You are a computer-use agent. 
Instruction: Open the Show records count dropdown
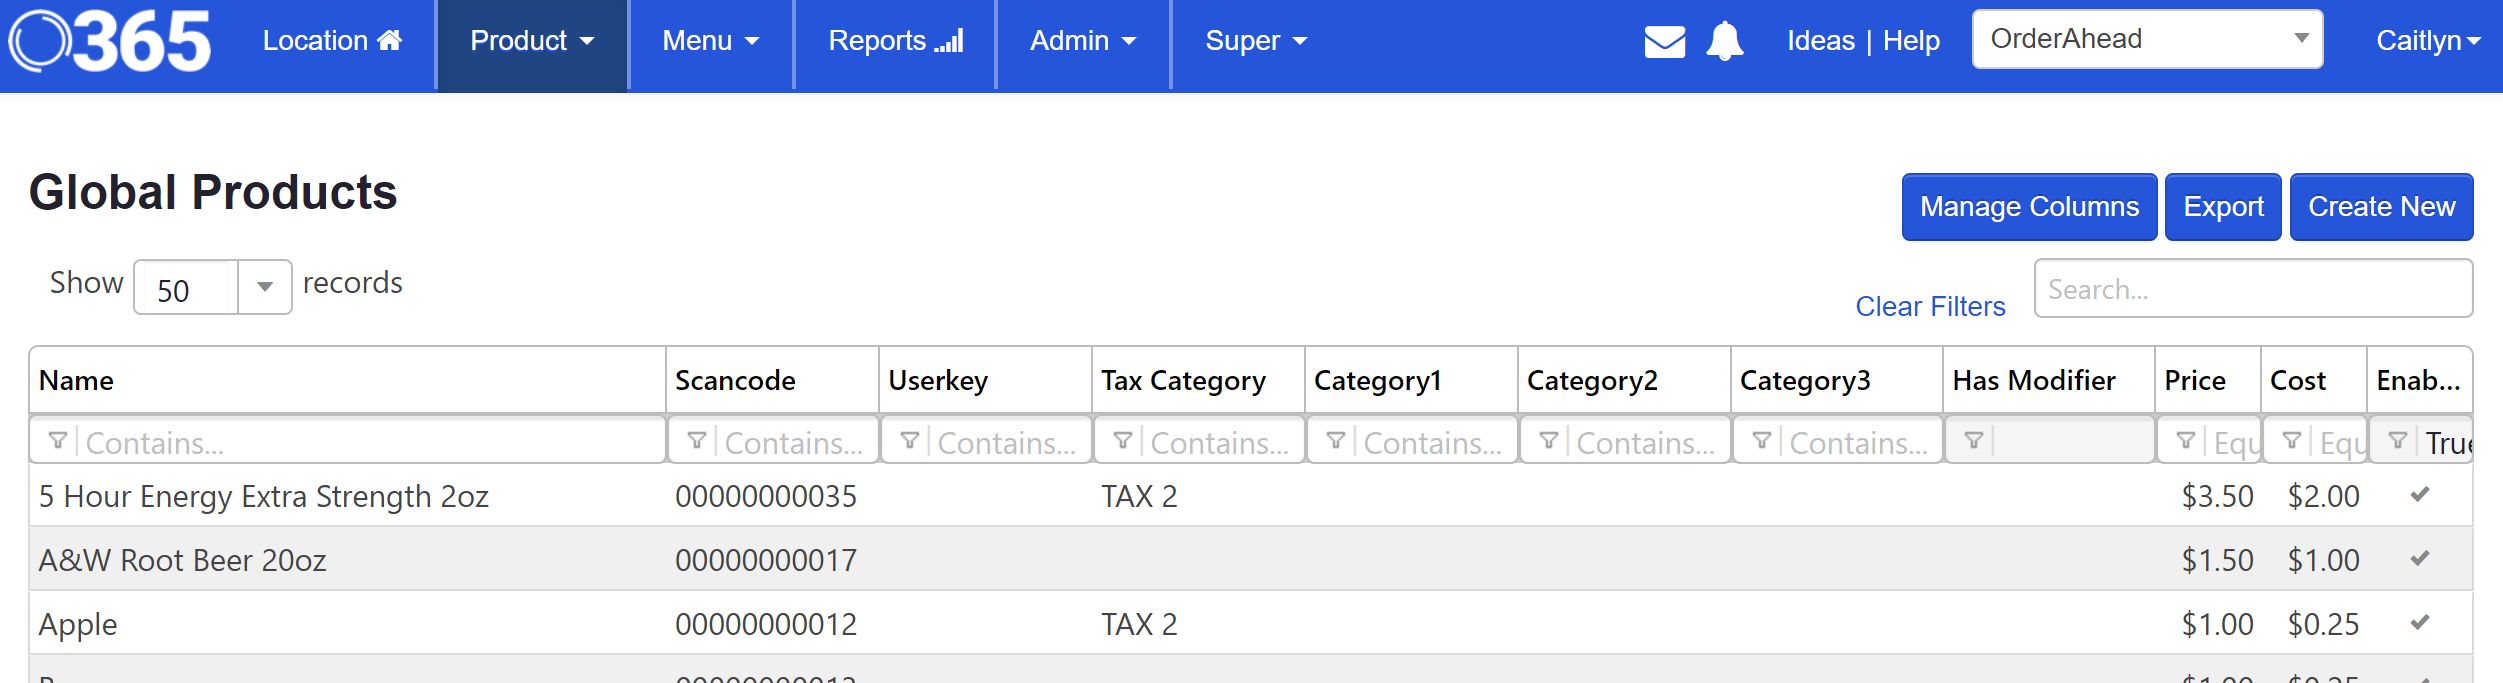coord(264,288)
